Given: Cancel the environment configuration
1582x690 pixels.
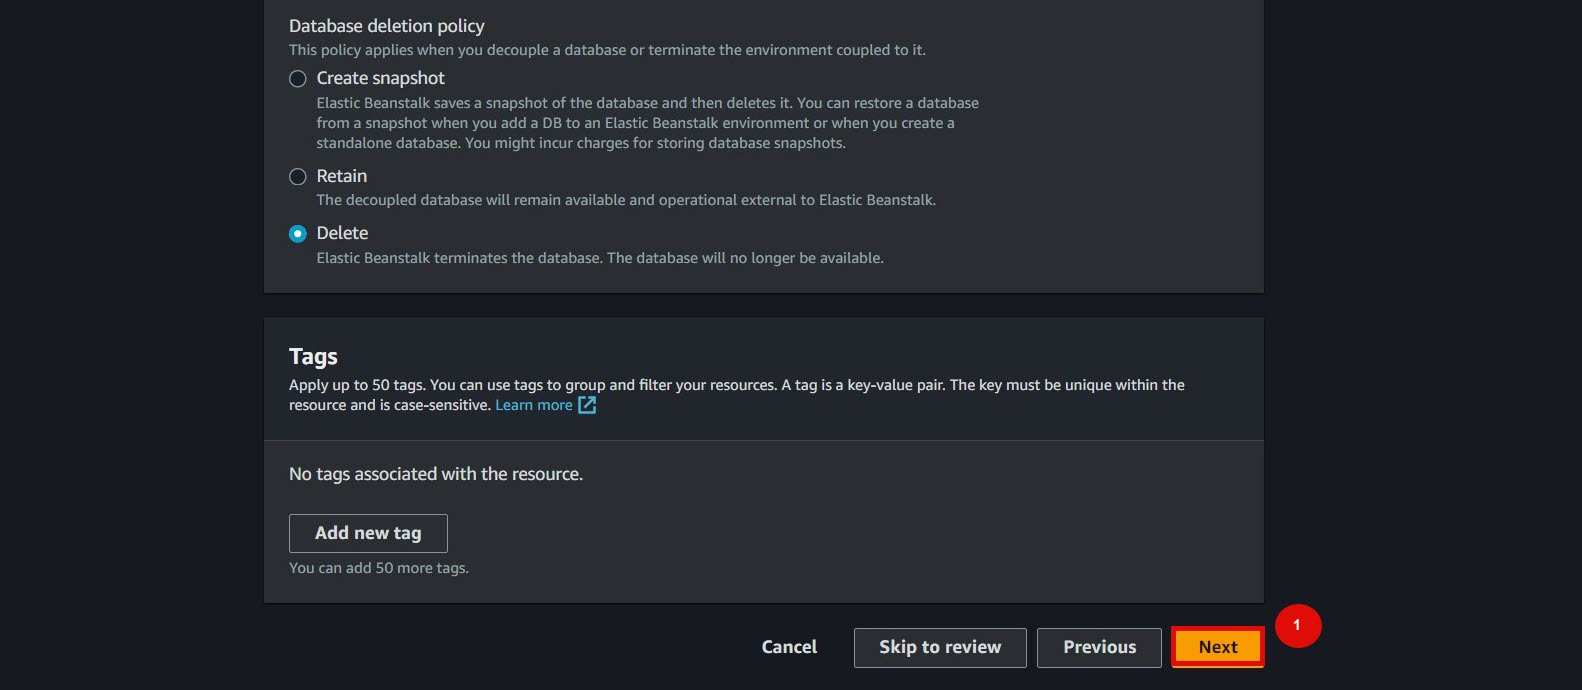Looking at the screenshot, I should click(789, 647).
